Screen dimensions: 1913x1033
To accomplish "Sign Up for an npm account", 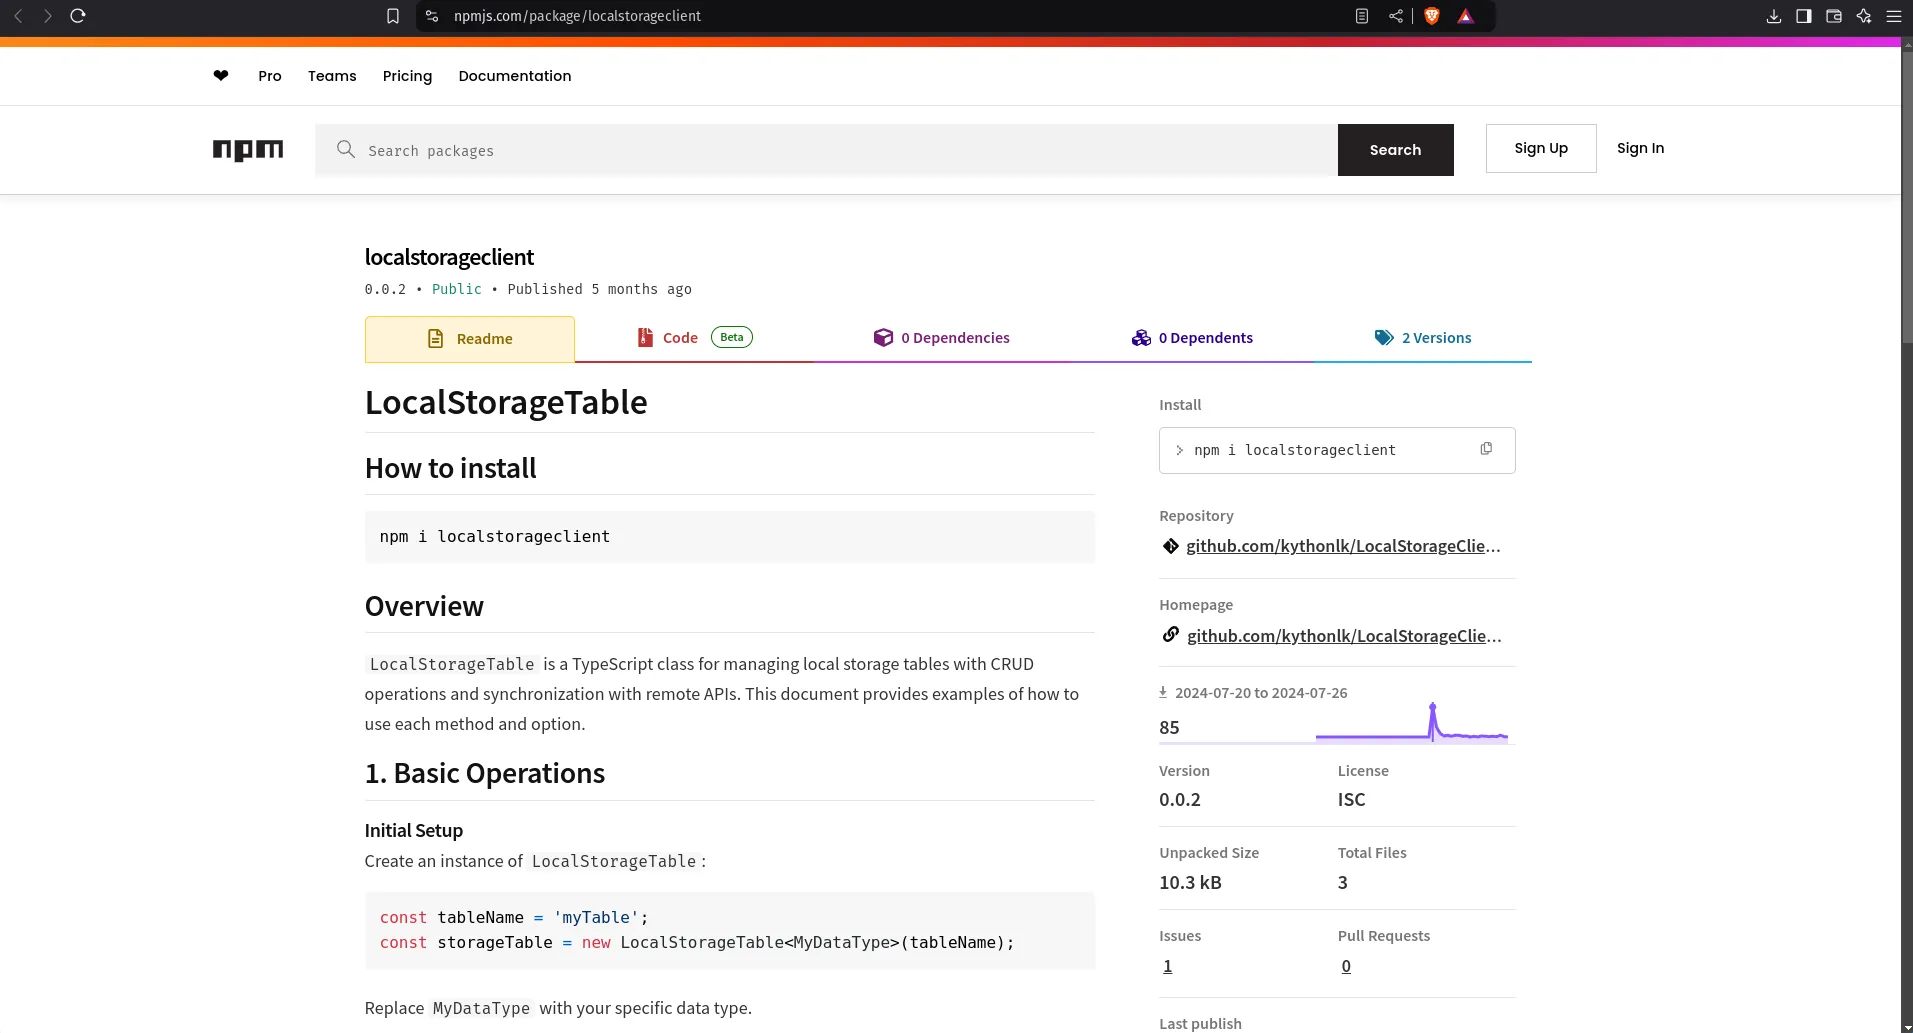I will point(1541,148).
